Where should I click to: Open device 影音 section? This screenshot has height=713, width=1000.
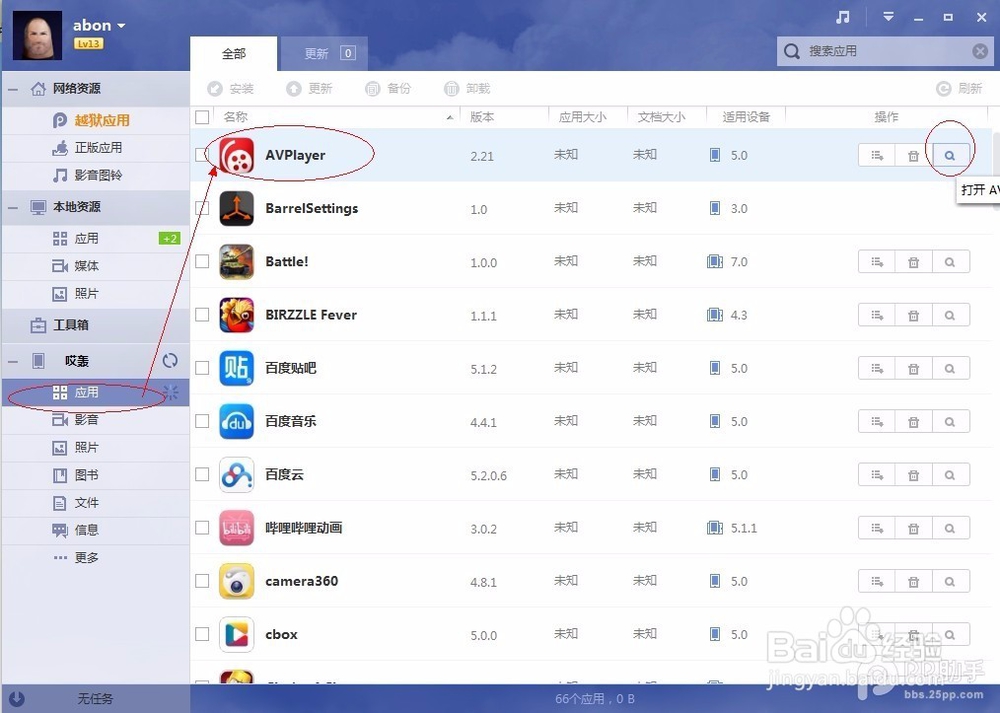pos(96,420)
